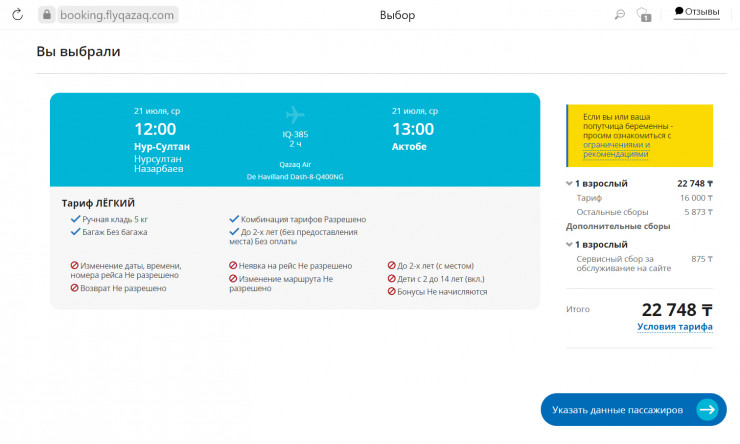Screen dimensions: 740x444
Task: Click the address bar padlock icon
Action: (x=45, y=15)
